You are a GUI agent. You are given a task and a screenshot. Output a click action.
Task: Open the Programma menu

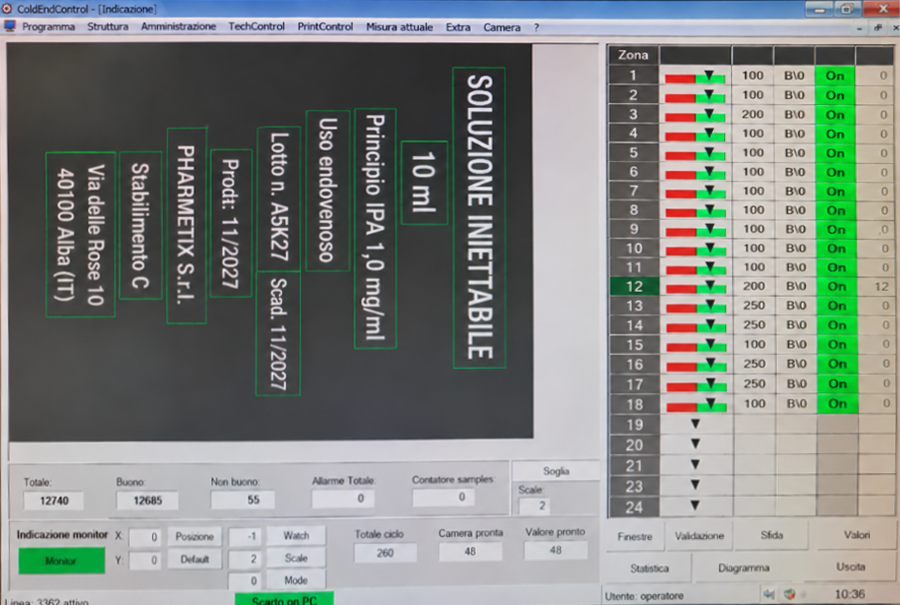coord(49,27)
